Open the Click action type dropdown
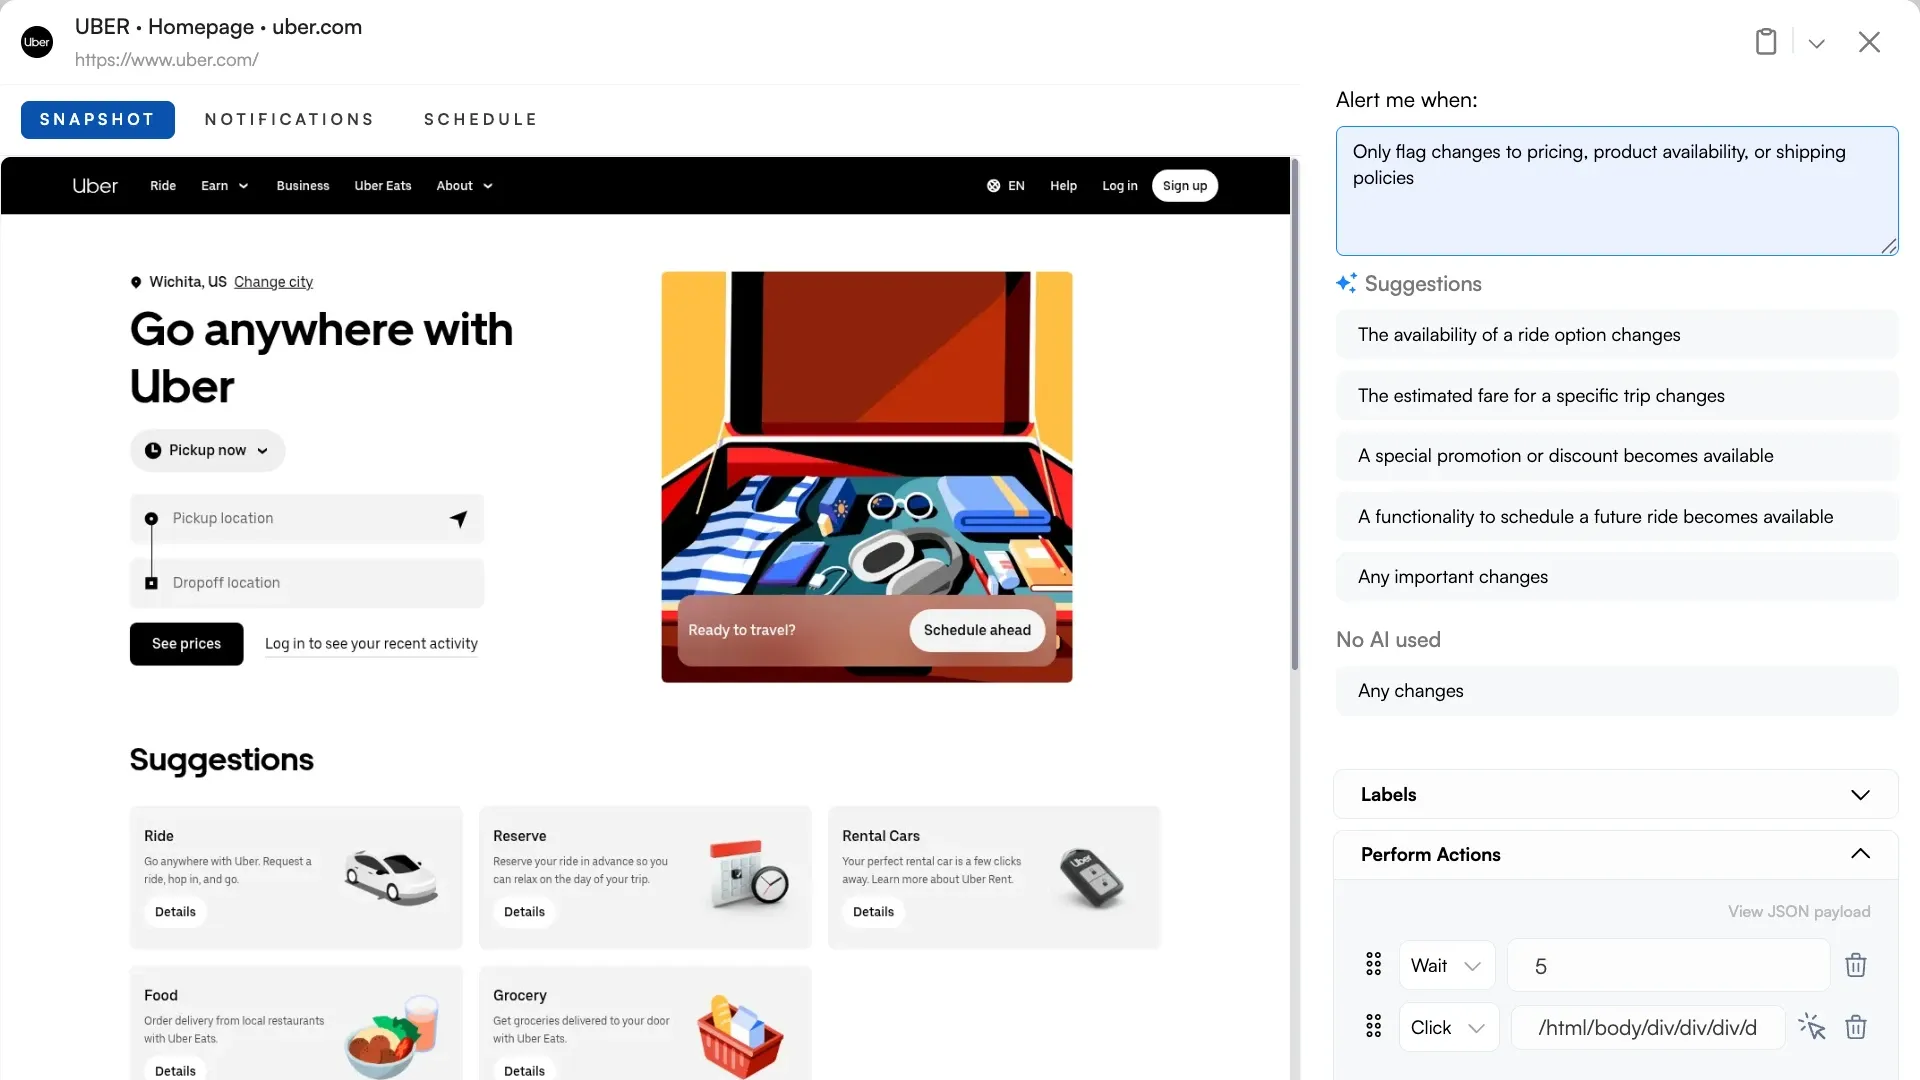Screen dimensions: 1920x1080 1448,1028
